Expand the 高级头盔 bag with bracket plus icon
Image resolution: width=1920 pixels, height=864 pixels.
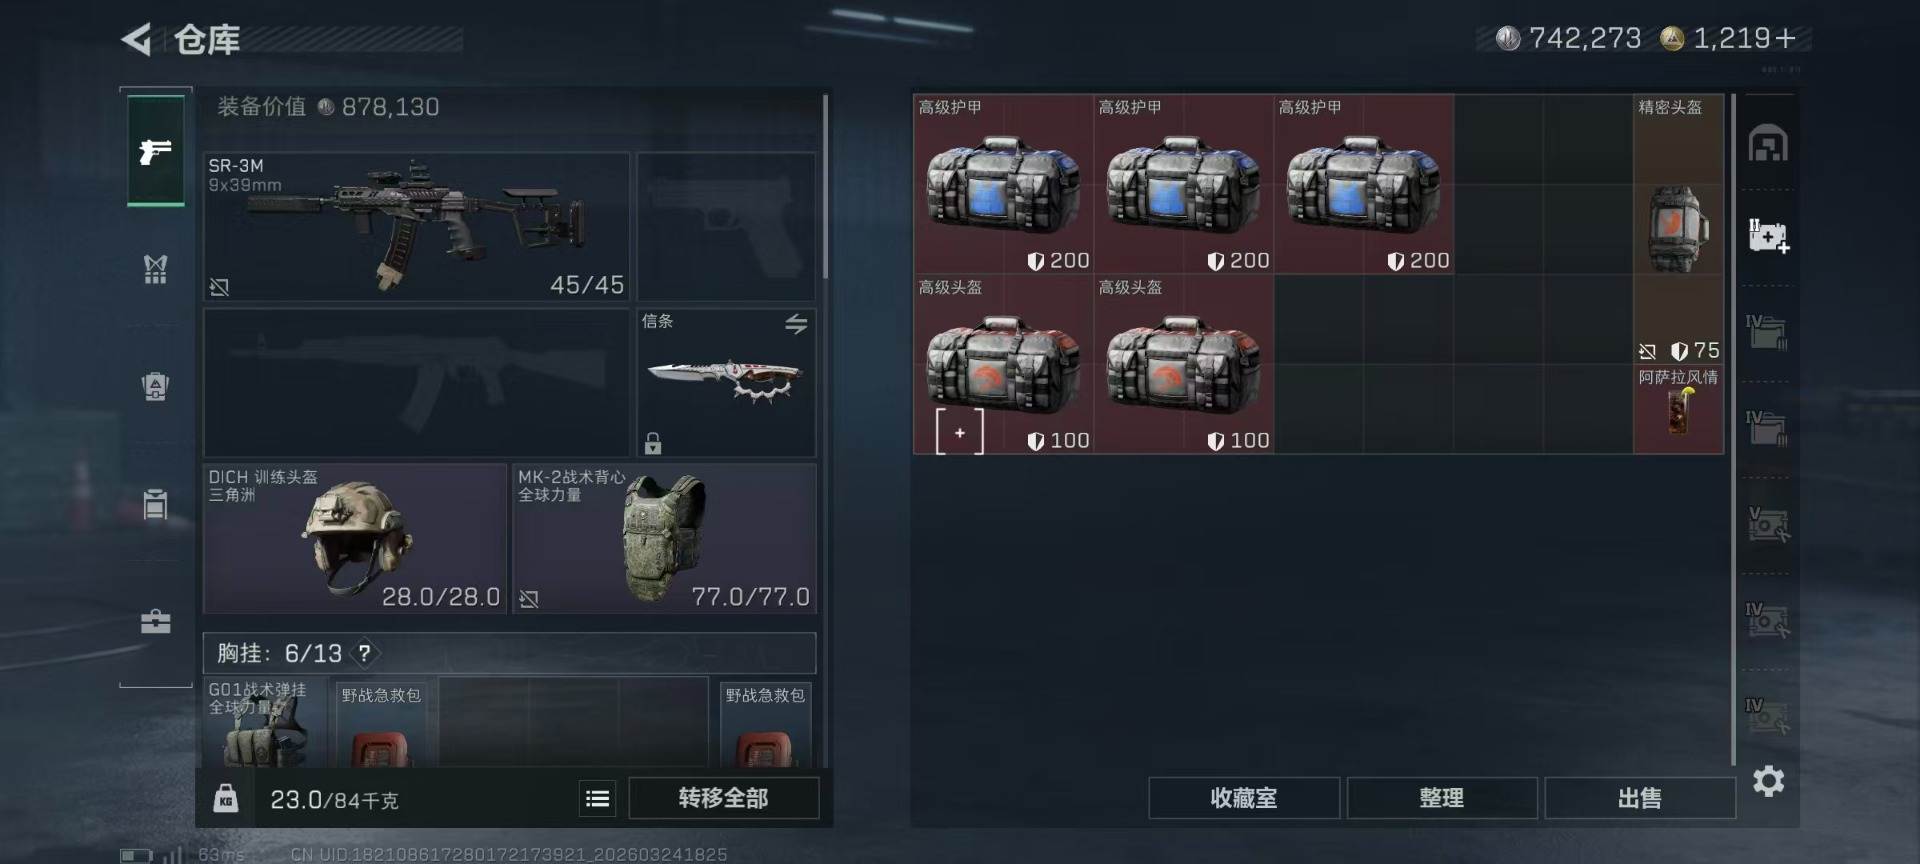pyautogui.click(x=960, y=432)
